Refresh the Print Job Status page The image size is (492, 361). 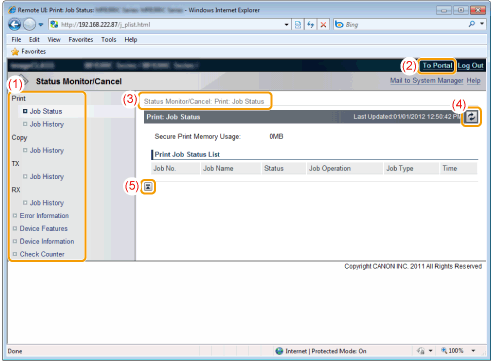click(x=471, y=117)
